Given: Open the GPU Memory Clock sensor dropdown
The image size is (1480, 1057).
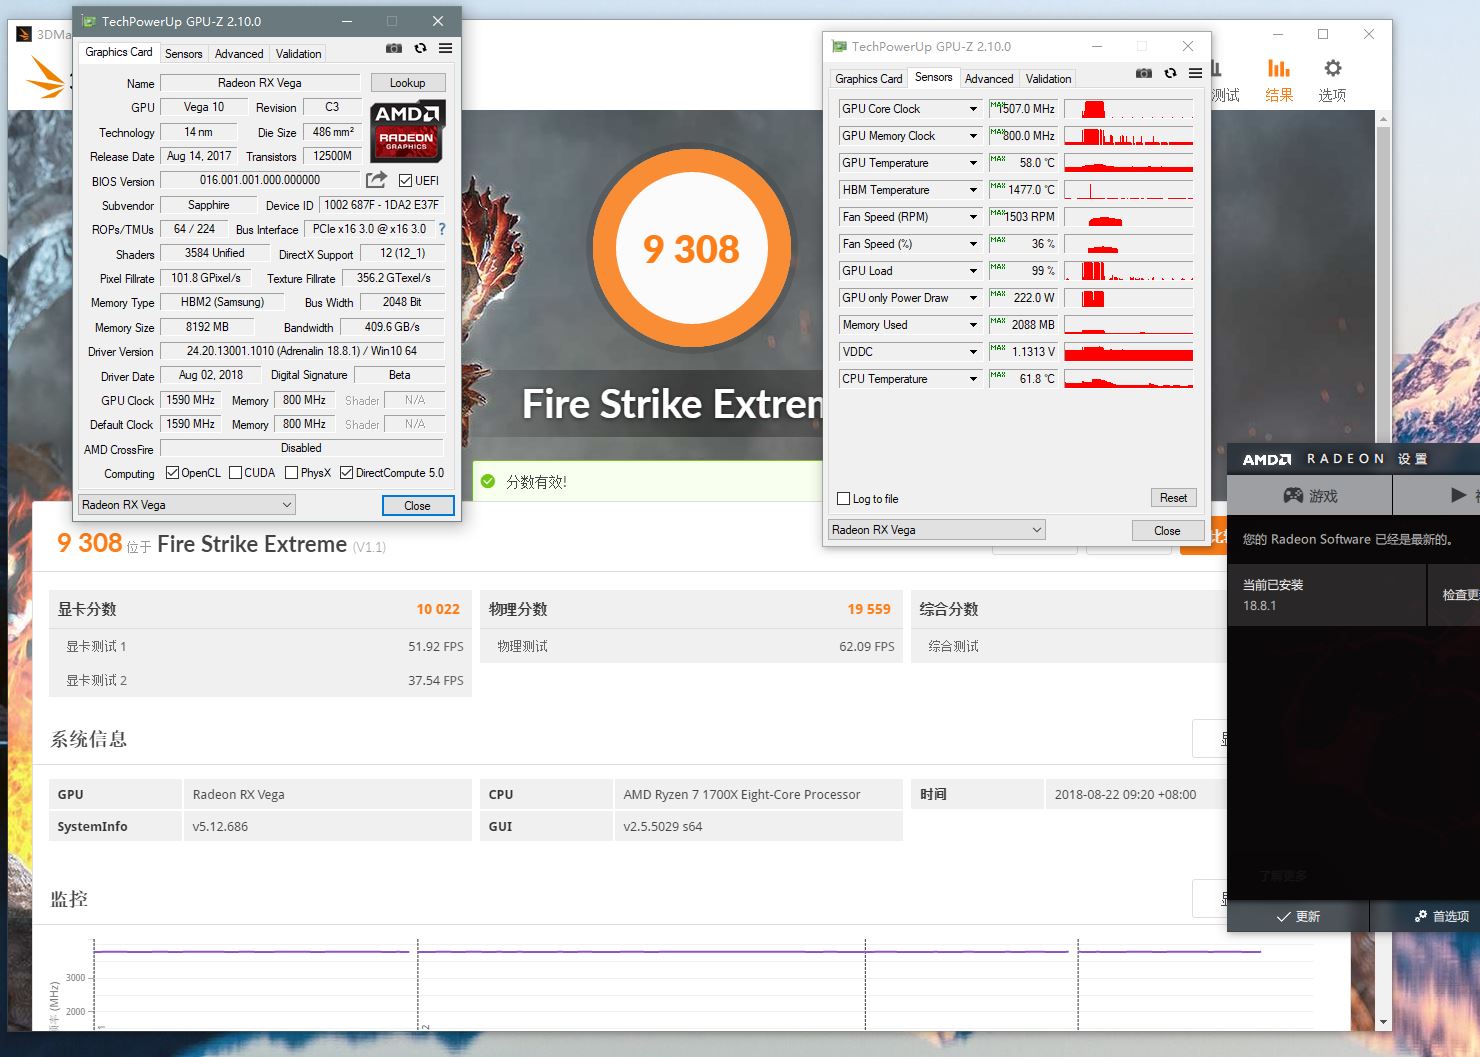Looking at the screenshot, I should (x=972, y=136).
